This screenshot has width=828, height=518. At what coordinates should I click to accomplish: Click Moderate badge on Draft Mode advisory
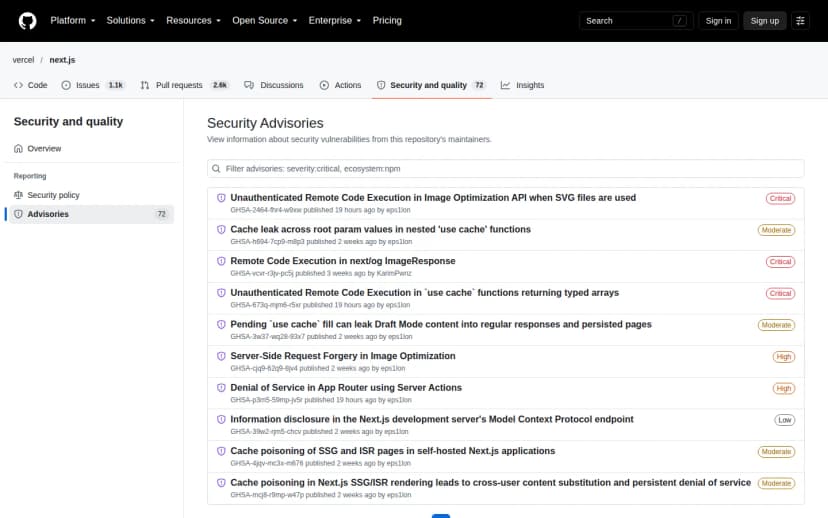pyautogui.click(x=776, y=325)
